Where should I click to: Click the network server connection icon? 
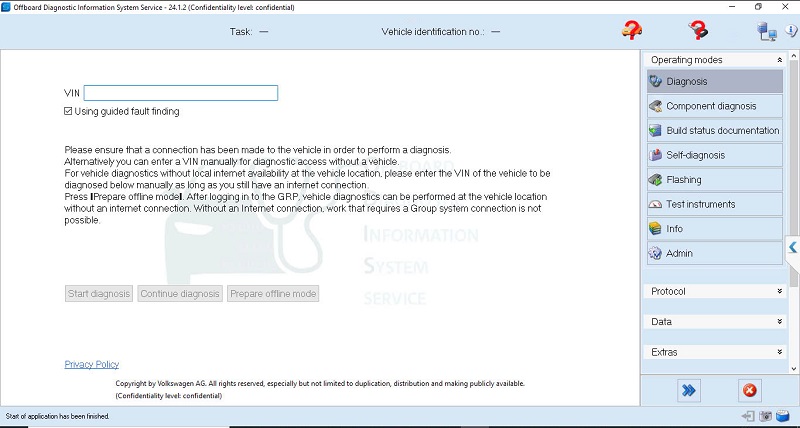767,31
